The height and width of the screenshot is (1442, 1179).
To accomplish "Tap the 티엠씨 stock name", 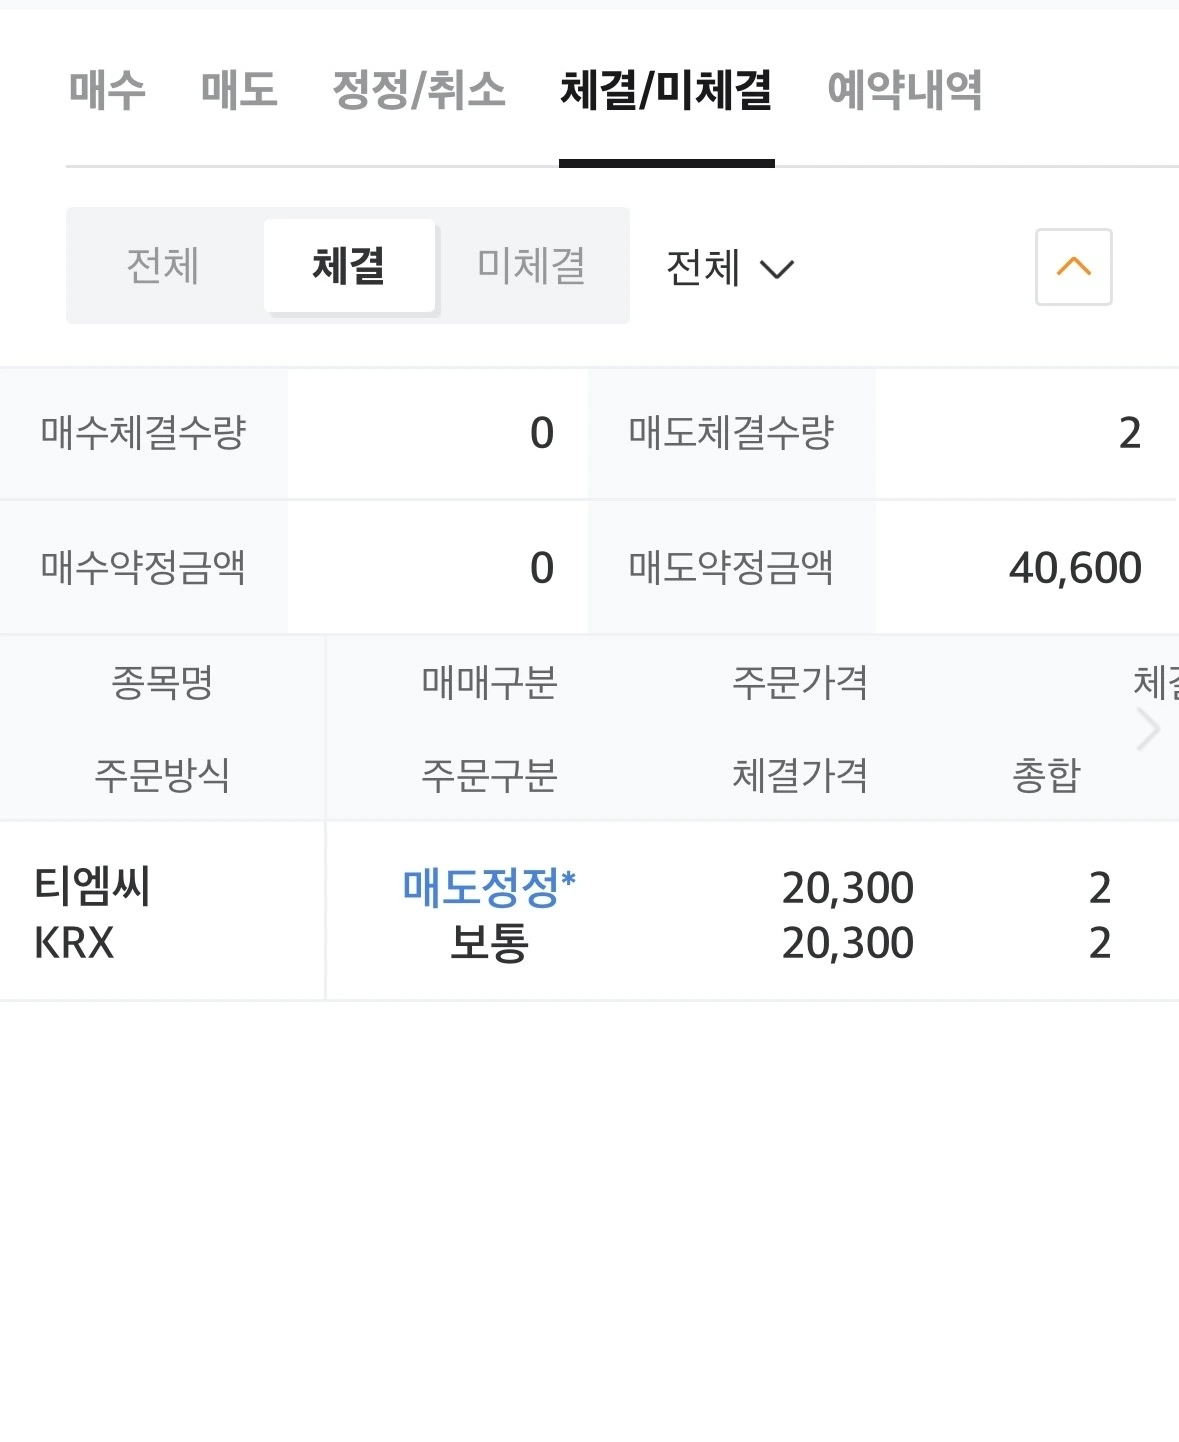I will click(x=92, y=886).
